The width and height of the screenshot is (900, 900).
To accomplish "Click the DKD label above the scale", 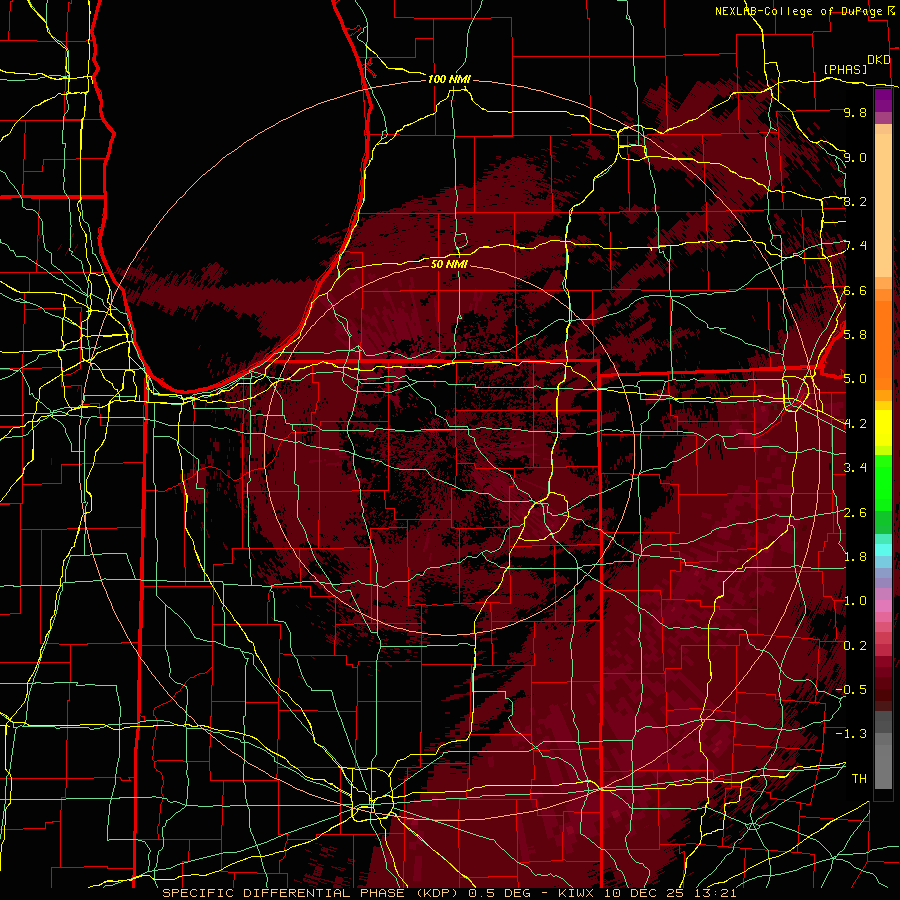I will coord(878,60).
